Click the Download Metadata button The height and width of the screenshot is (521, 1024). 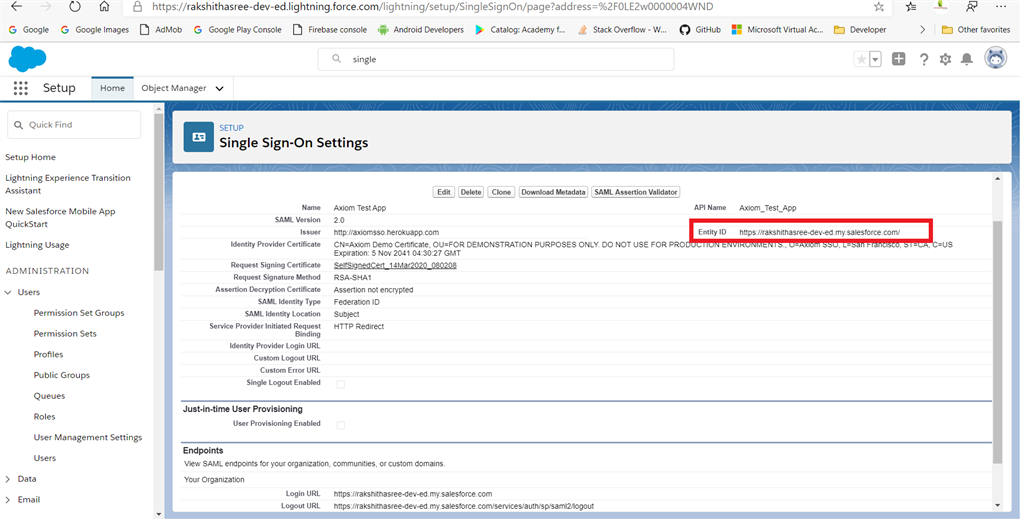(x=553, y=192)
